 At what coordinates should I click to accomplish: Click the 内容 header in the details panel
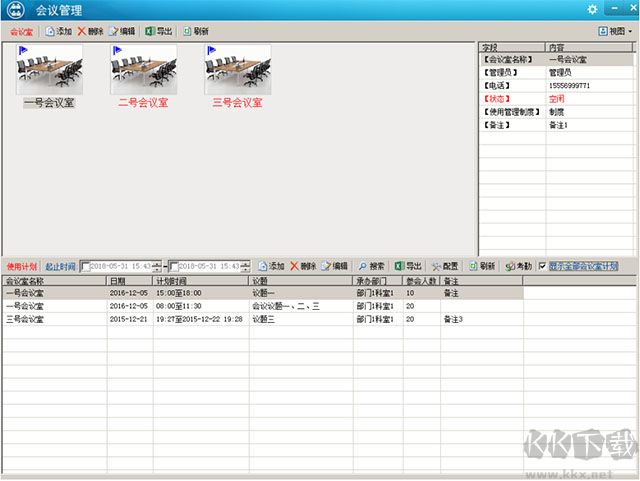tap(590, 47)
